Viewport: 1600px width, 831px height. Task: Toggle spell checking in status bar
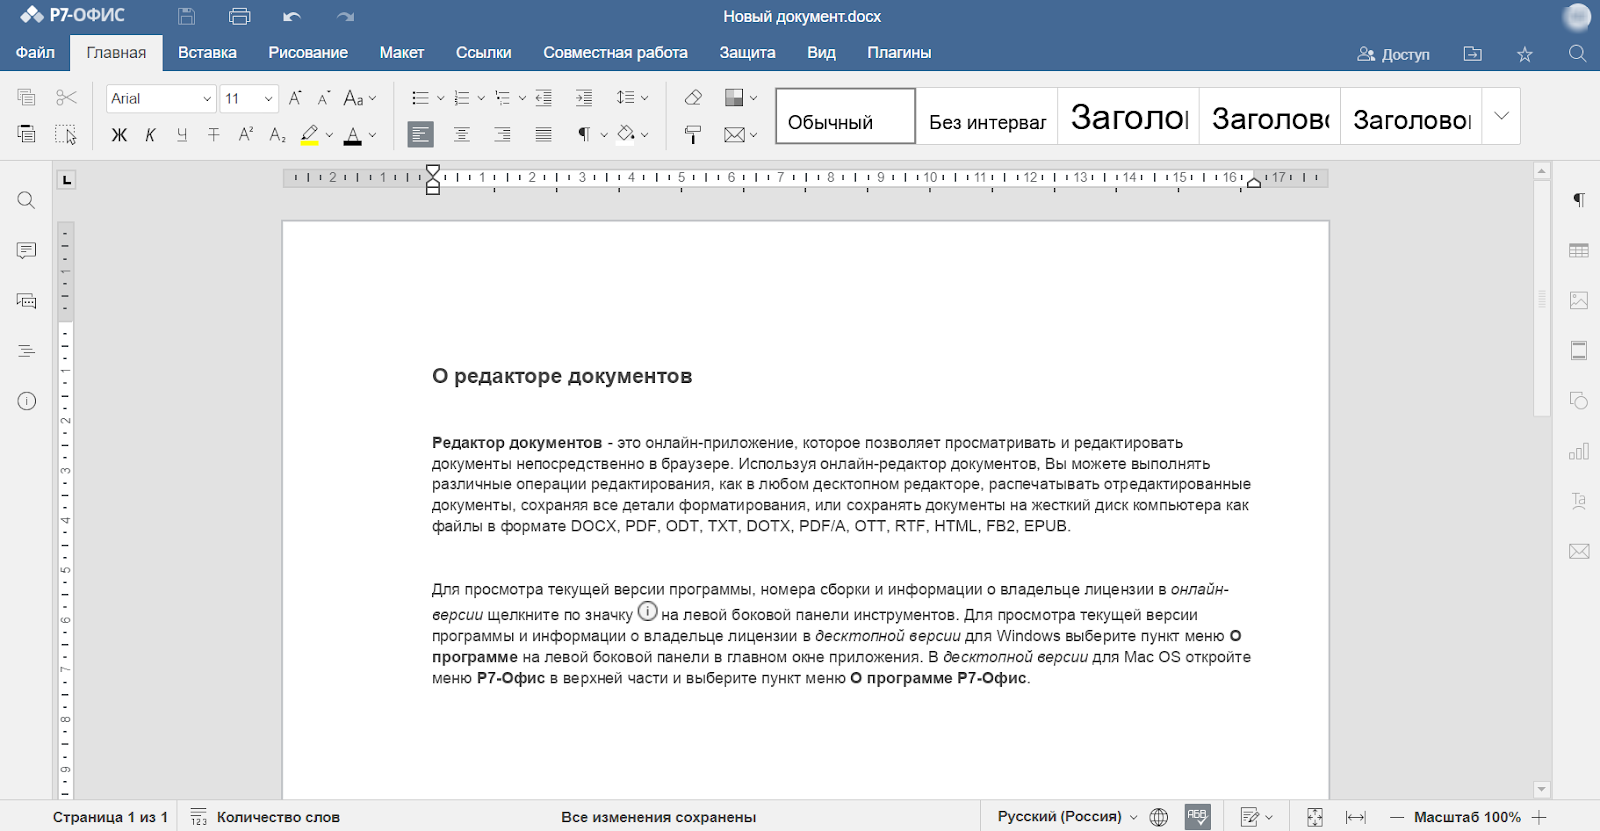tap(1197, 817)
